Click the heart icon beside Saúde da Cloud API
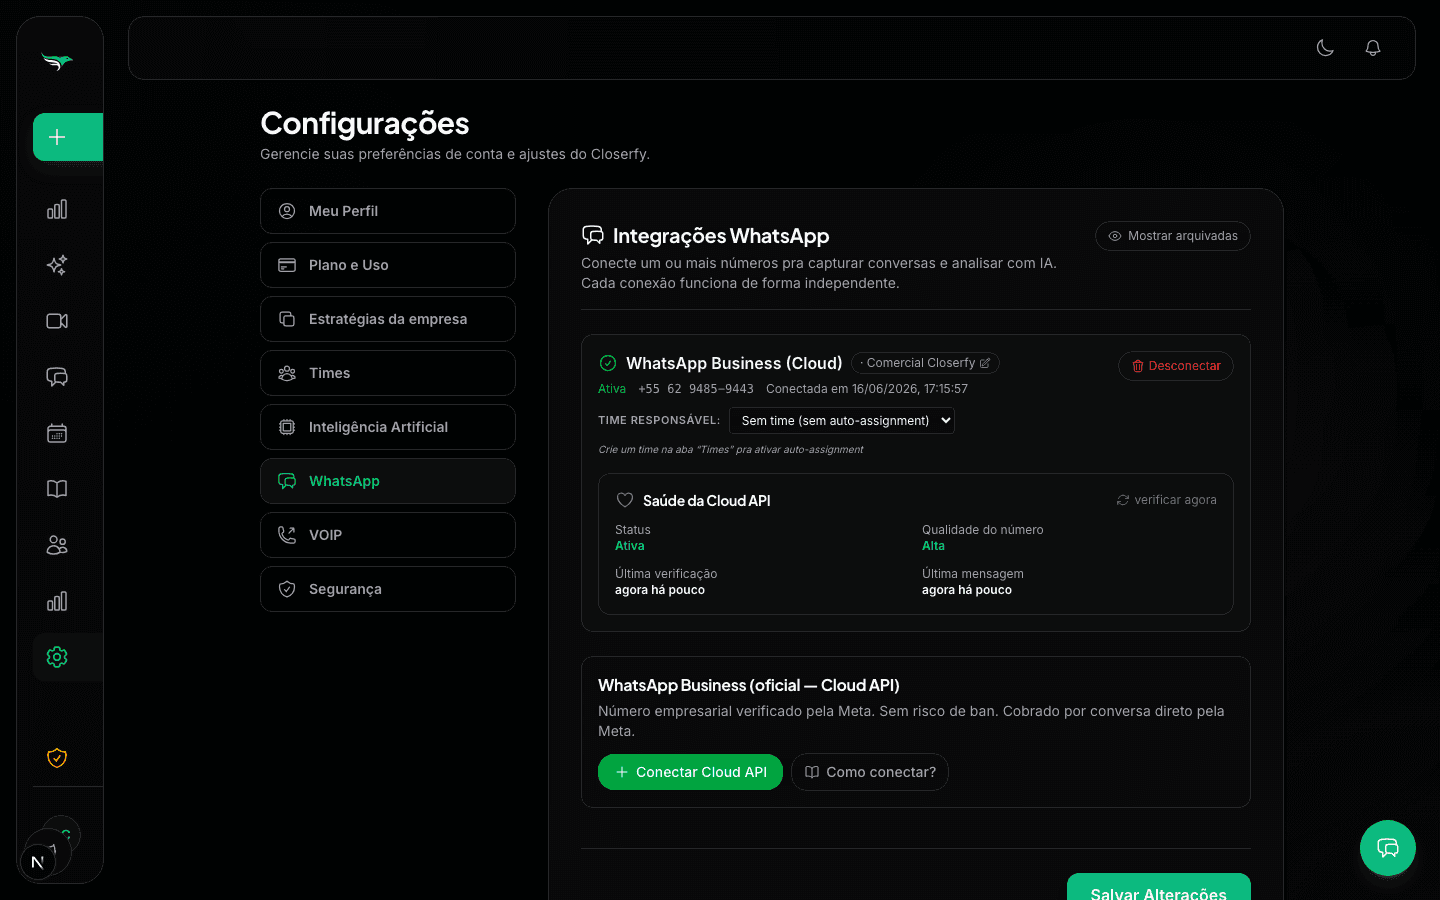The height and width of the screenshot is (900, 1440). 625,500
